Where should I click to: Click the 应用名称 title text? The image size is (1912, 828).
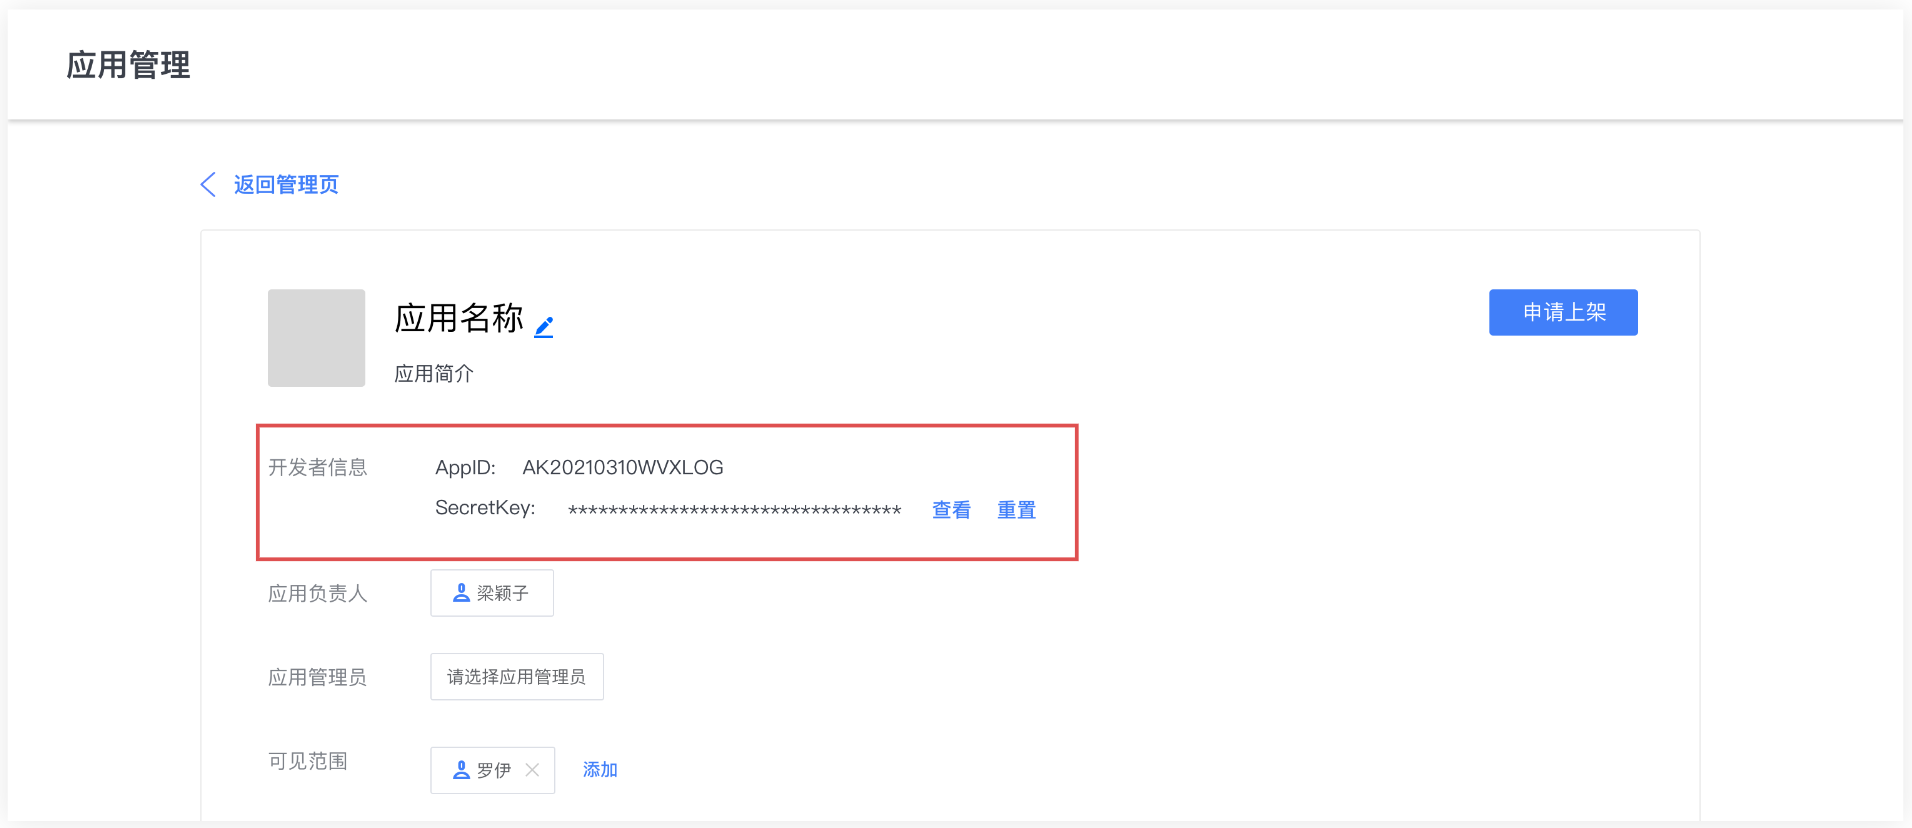click(x=459, y=318)
